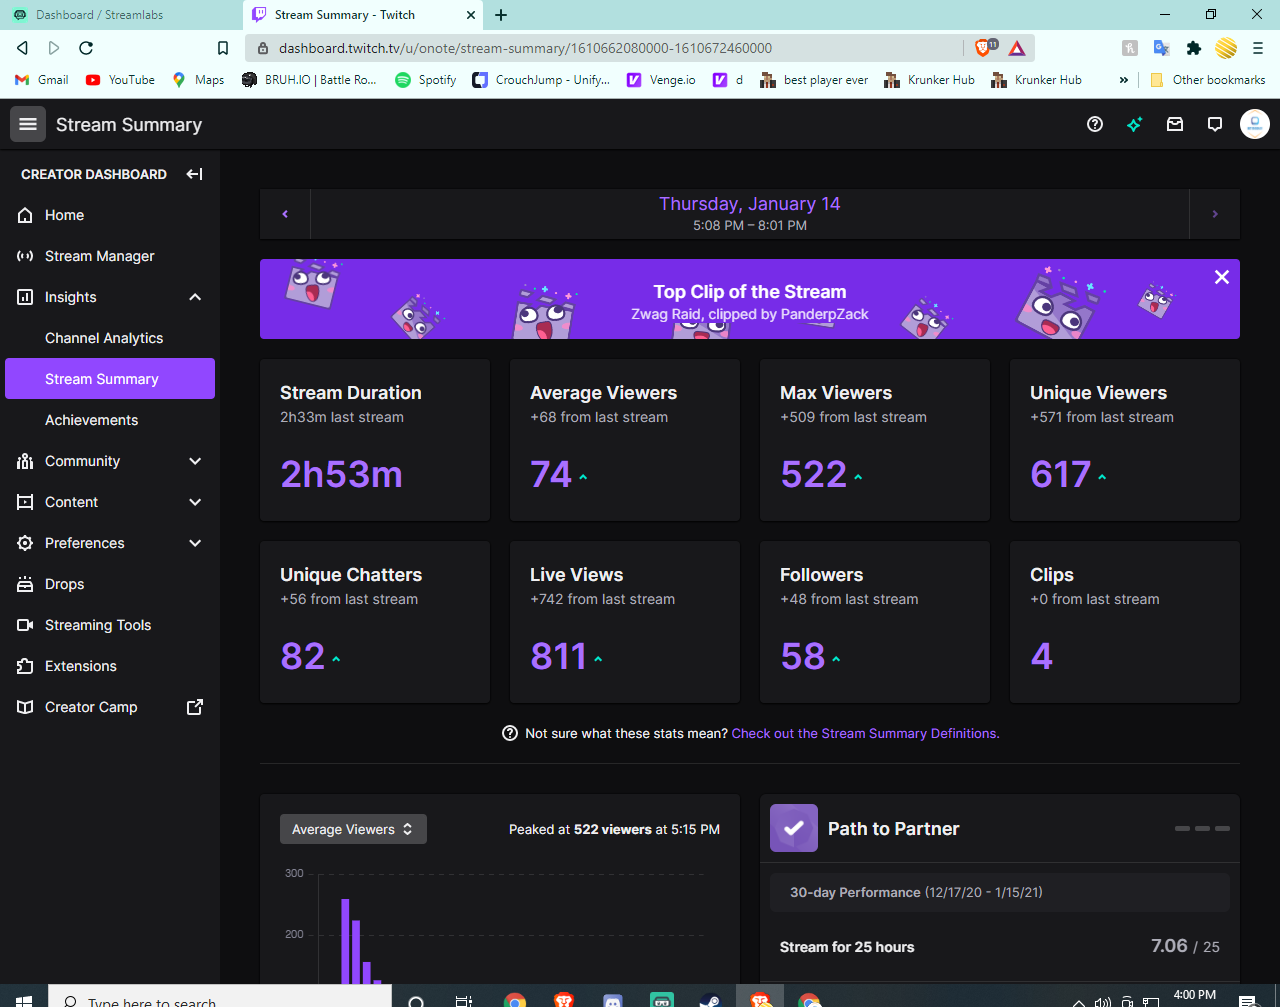
Task: Open Stream Summary Definitions link
Action: click(x=865, y=733)
